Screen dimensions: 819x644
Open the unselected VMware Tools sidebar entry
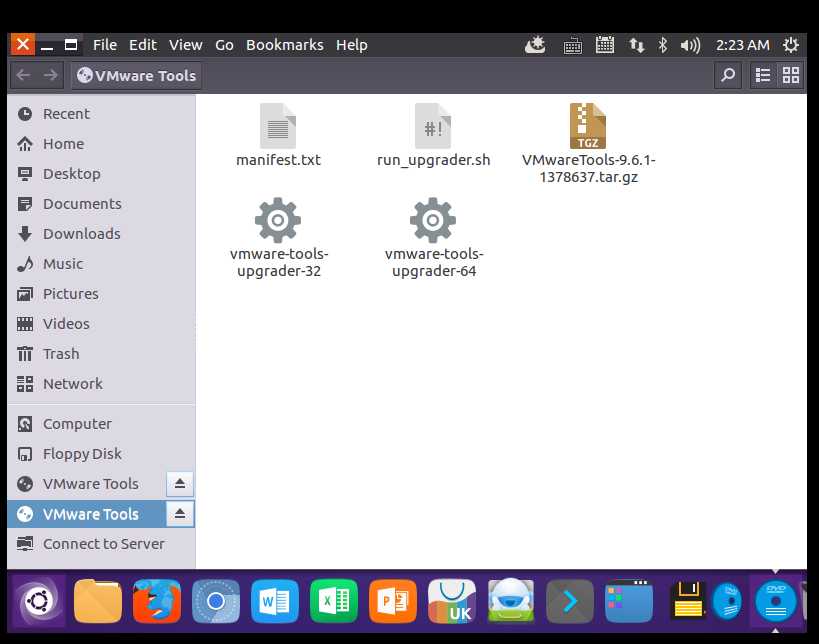coord(86,484)
